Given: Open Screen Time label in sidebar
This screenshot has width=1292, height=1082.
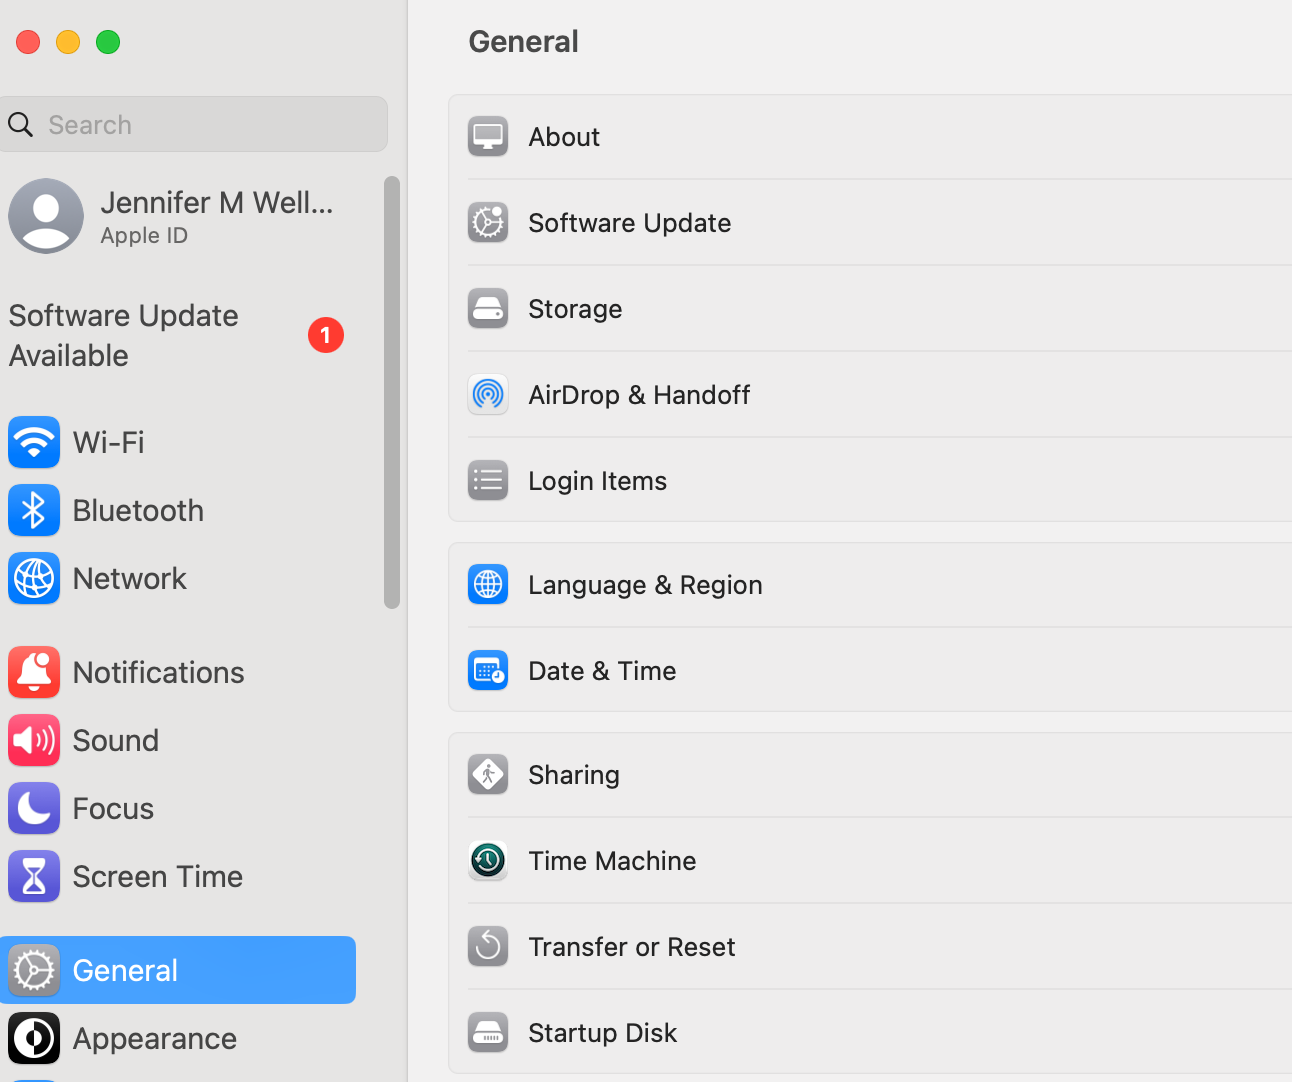Looking at the screenshot, I should click(158, 876).
